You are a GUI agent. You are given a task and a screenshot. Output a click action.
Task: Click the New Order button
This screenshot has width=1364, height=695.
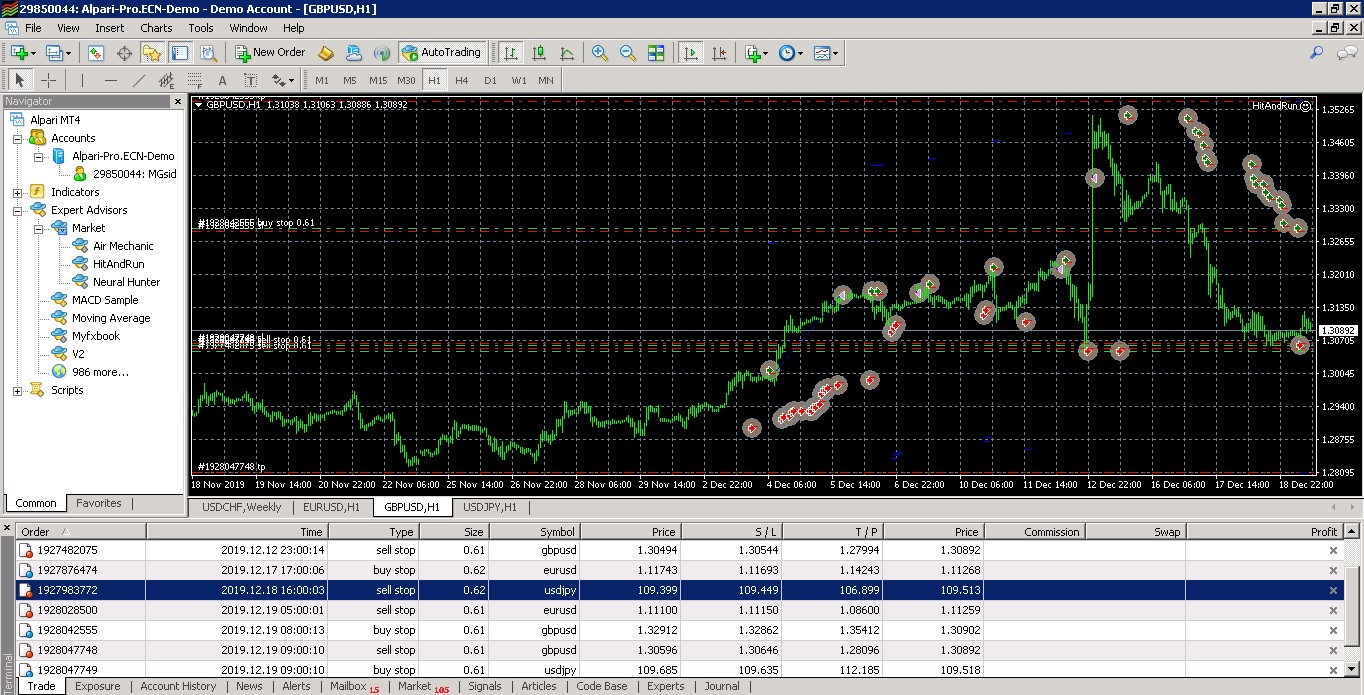(x=268, y=52)
